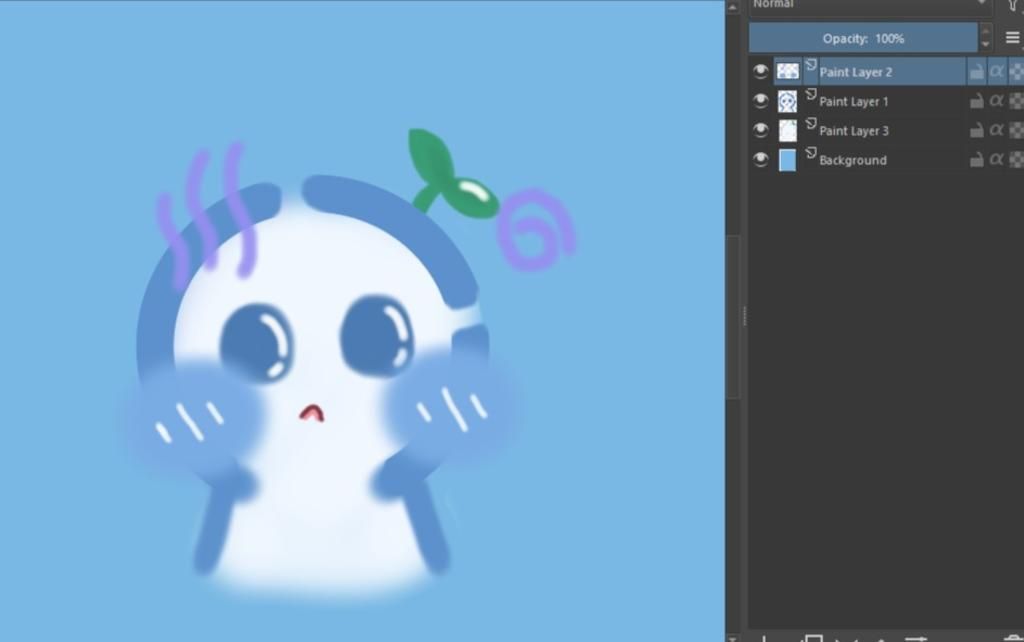Toggle inherit alpha checker icon on Paint Layer 1
This screenshot has height=642, width=1024.
[x=1017, y=101]
